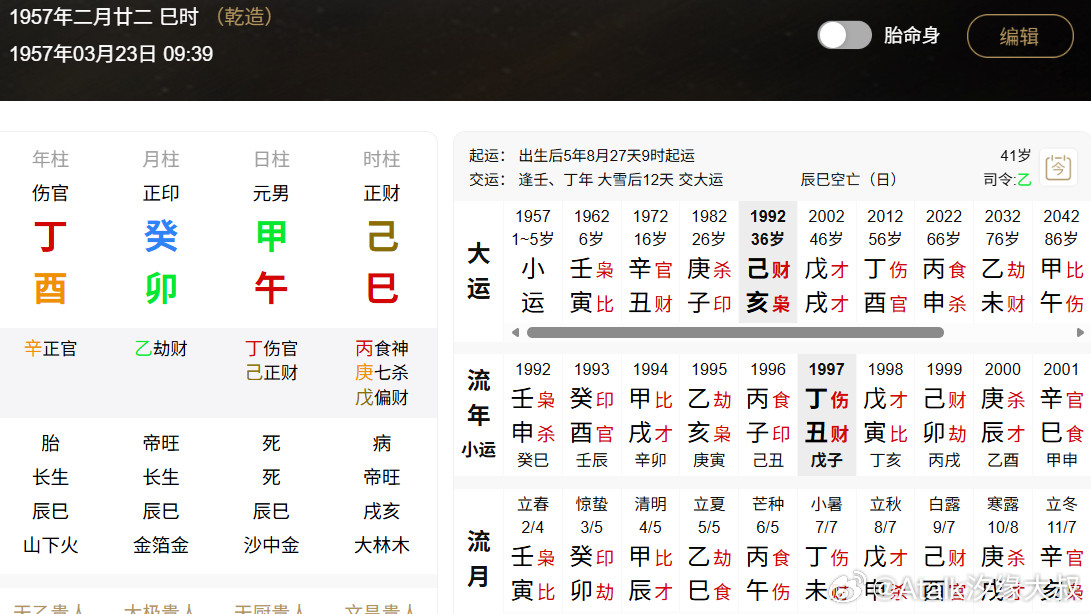
Task: Select 流年 1993 癸酉
Action: coord(591,415)
